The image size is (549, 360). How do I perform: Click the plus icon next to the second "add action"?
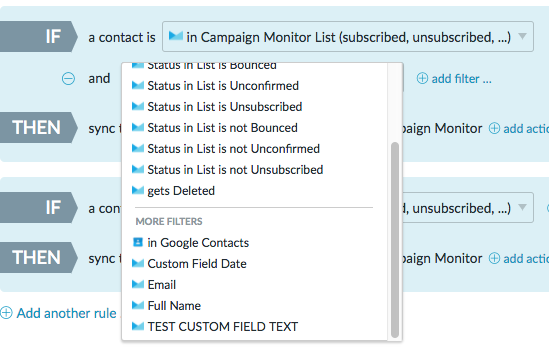click(x=494, y=258)
